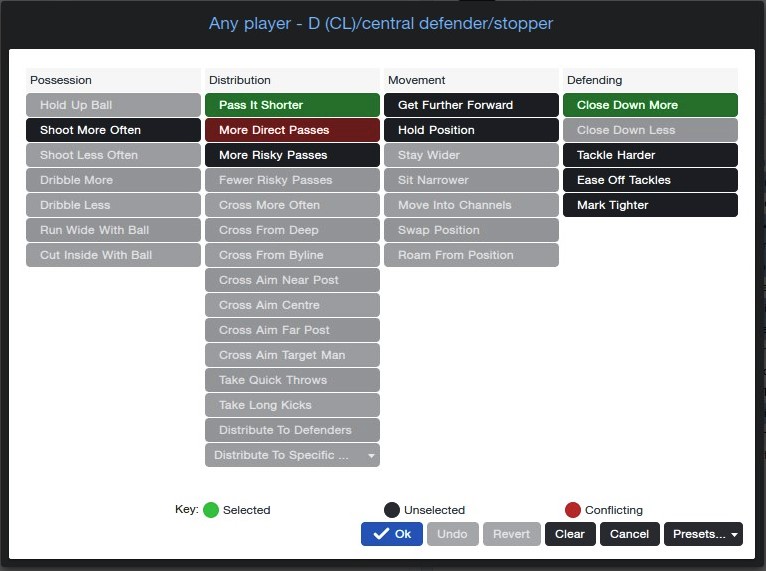The height and width of the screenshot is (571, 766).
Task: Toggle Cross From Byline
Action: click(x=292, y=255)
